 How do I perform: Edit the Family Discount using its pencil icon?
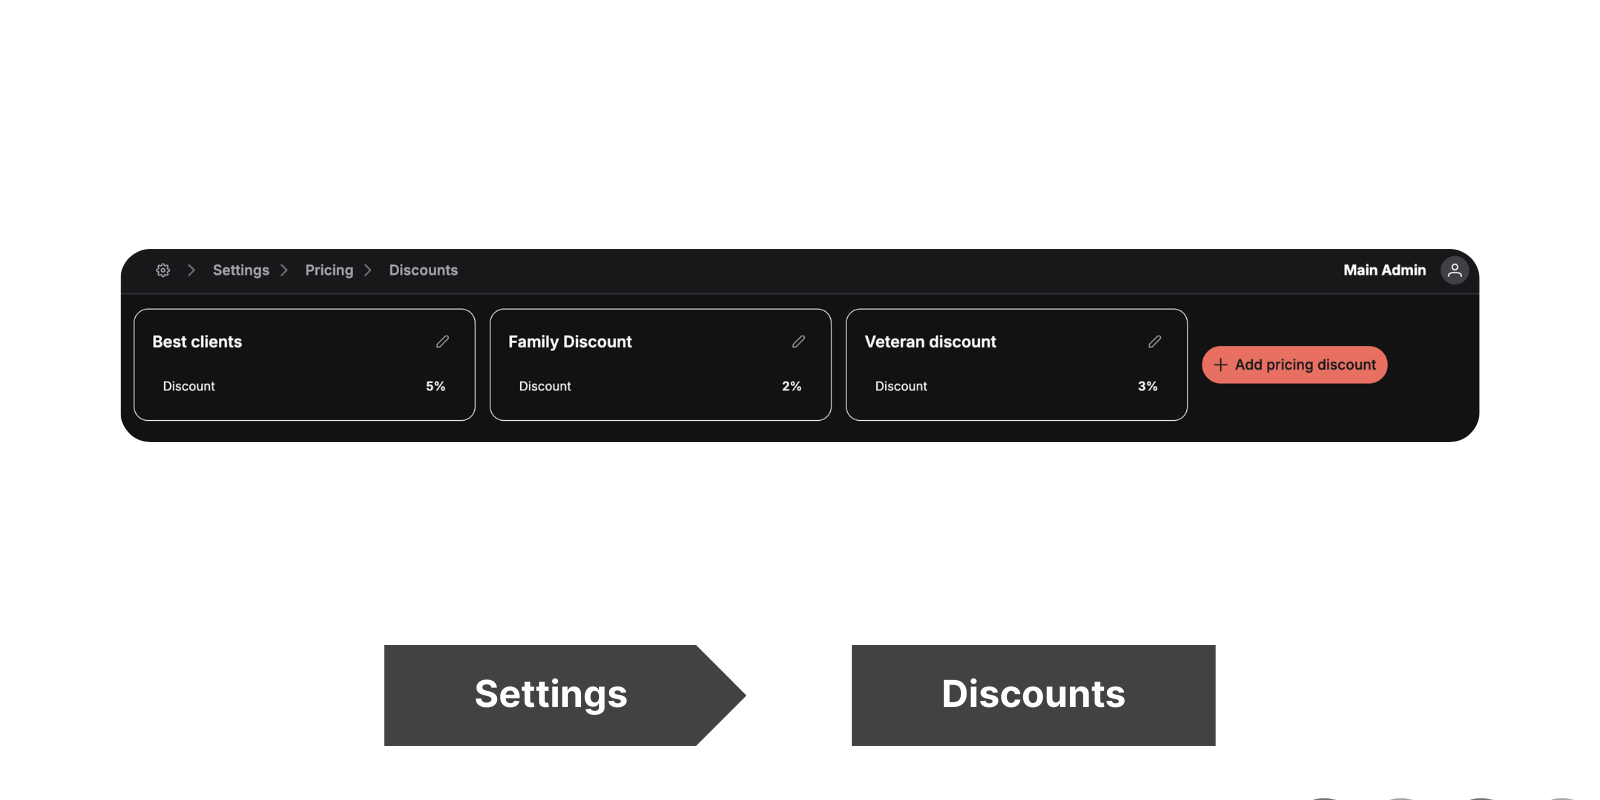[798, 341]
